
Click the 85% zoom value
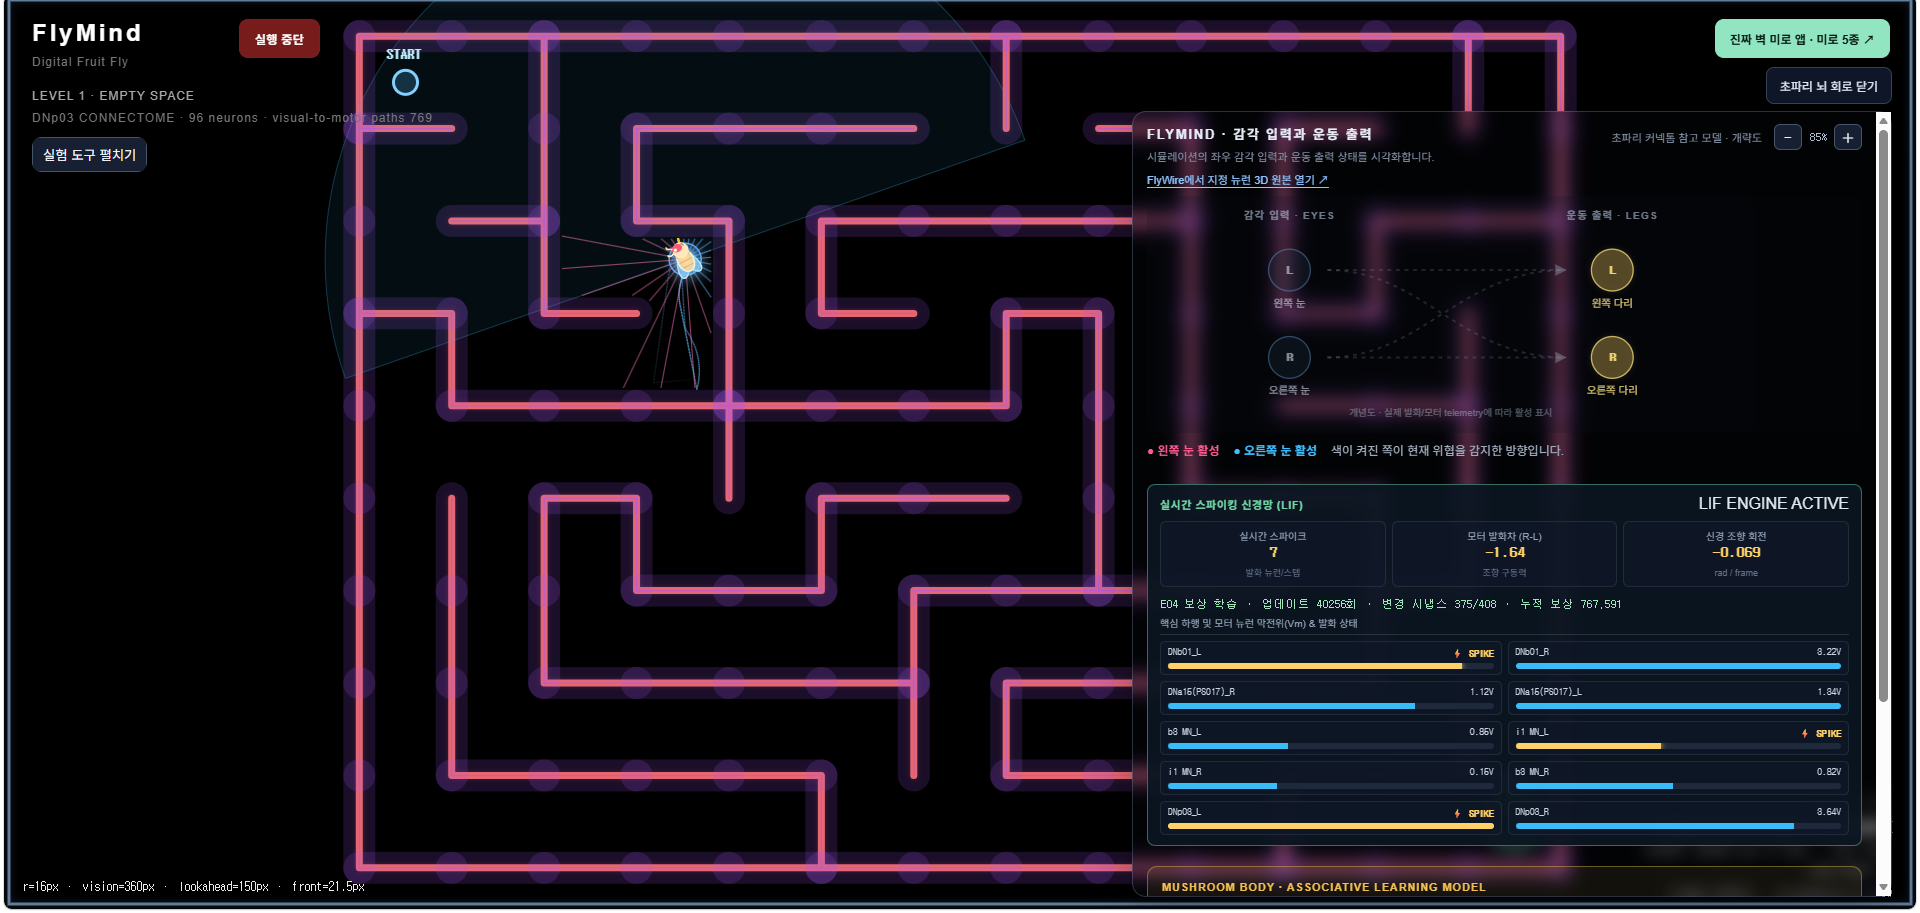tap(1818, 137)
